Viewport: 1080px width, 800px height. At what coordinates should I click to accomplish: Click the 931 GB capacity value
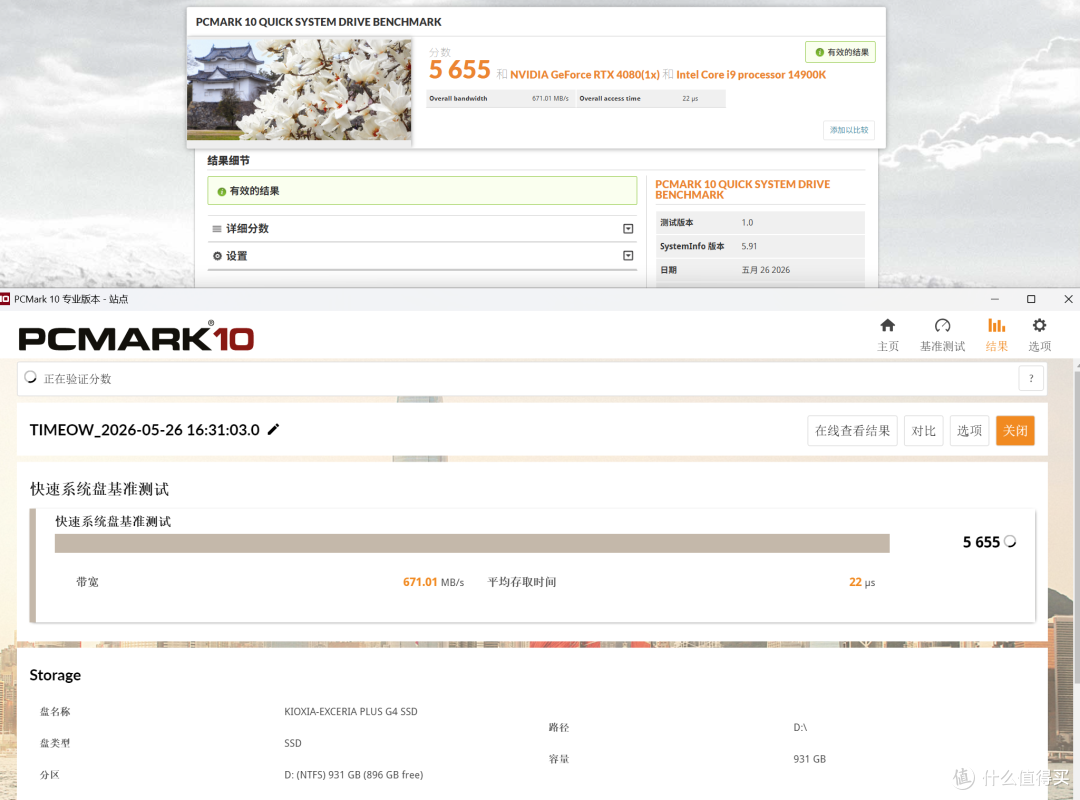(809, 759)
